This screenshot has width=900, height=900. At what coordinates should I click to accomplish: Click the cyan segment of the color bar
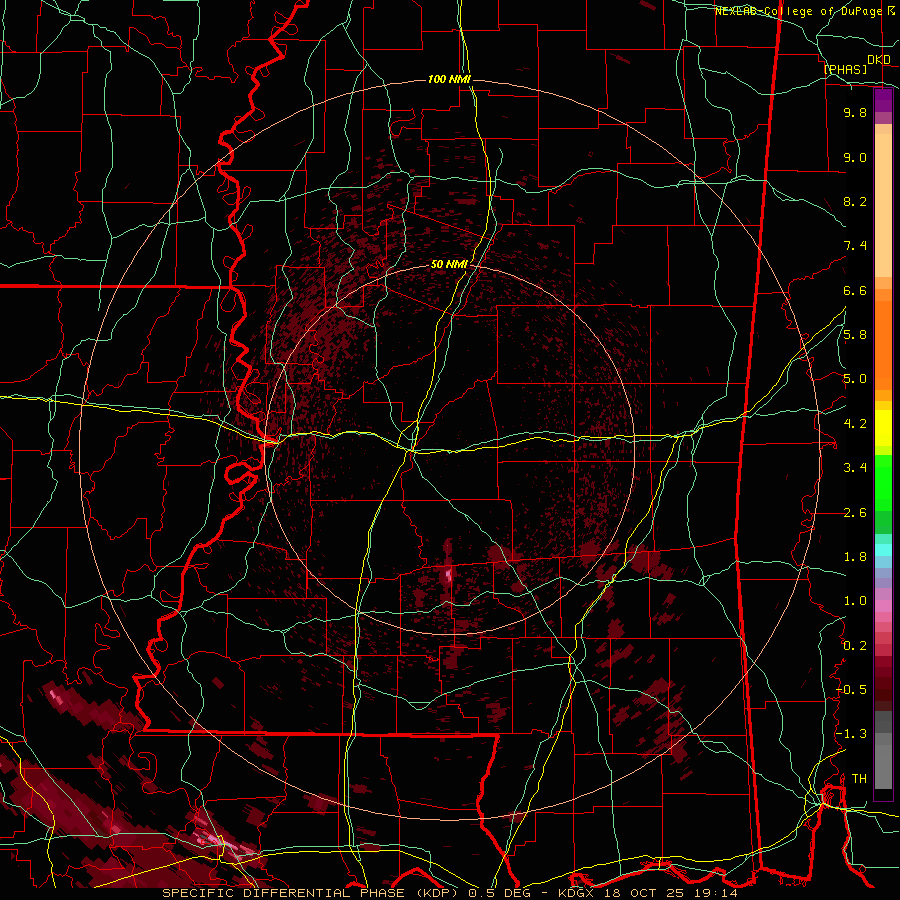click(x=883, y=550)
